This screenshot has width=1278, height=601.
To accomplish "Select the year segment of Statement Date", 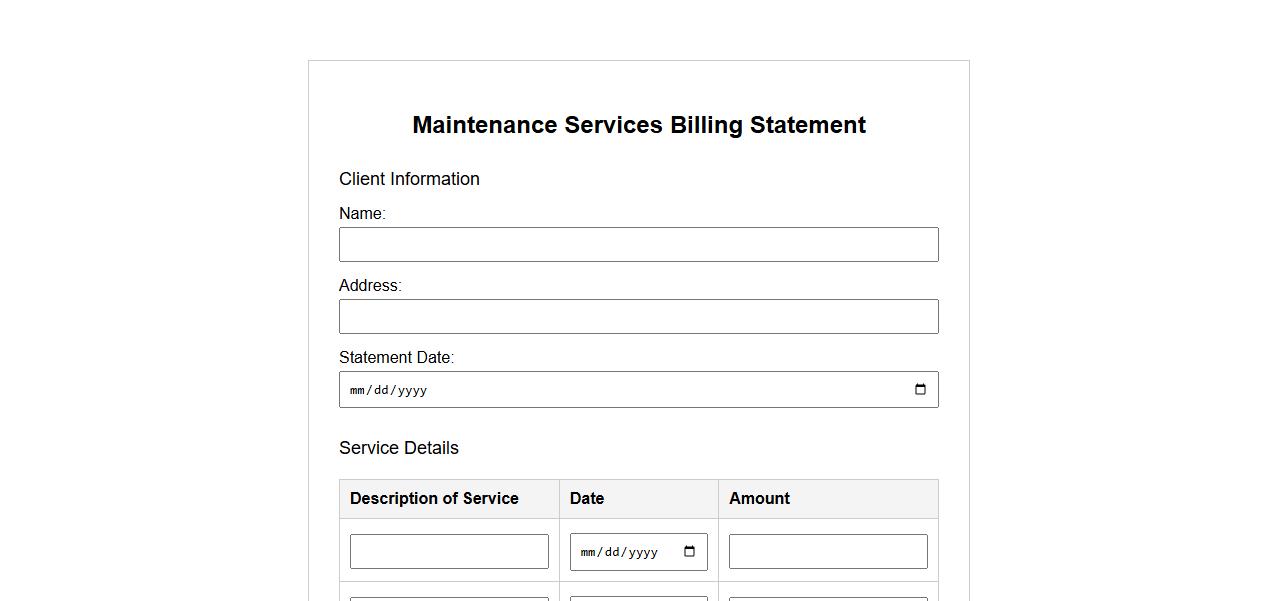I will coord(412,390).
